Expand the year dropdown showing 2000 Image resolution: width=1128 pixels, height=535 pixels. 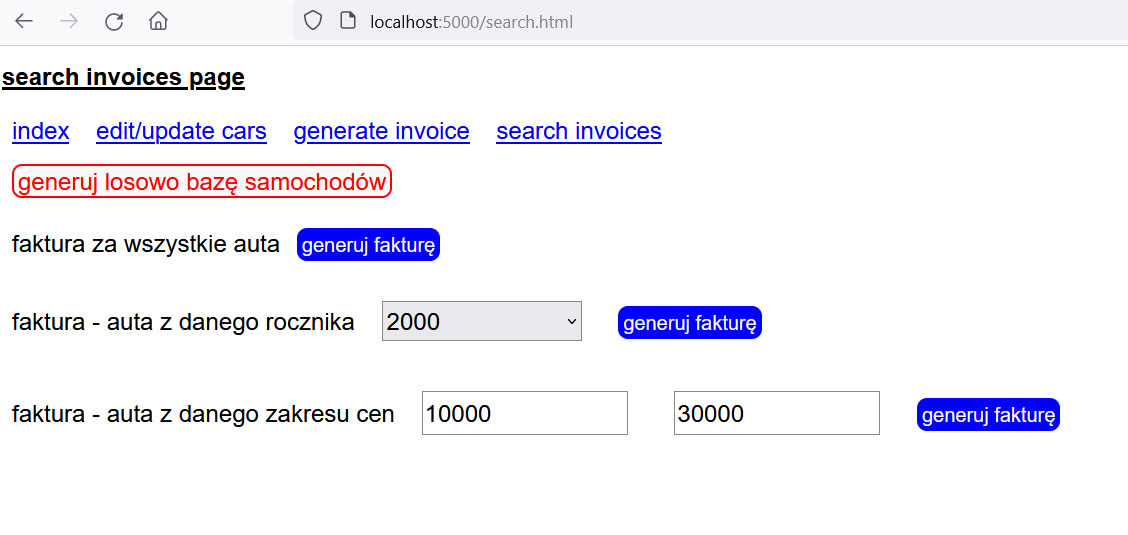pyautogui.click(x=481, y=321)
